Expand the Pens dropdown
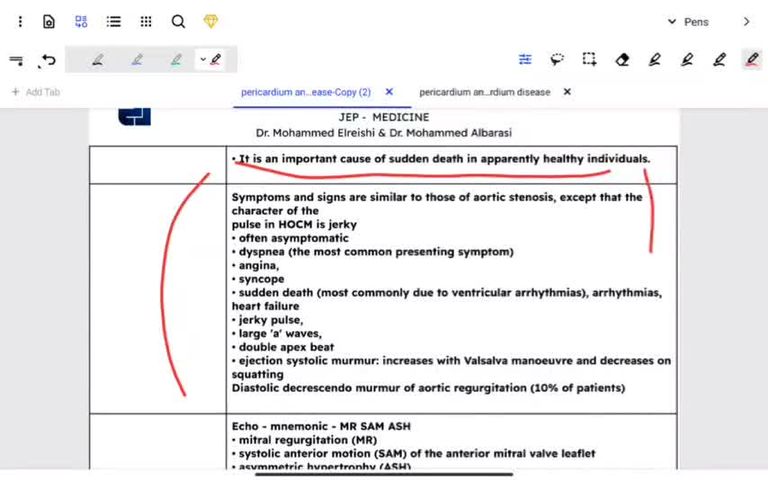Image resolution: width=768 pixels, height=480 pixels. pyautogui.click(x=689, y=22)
